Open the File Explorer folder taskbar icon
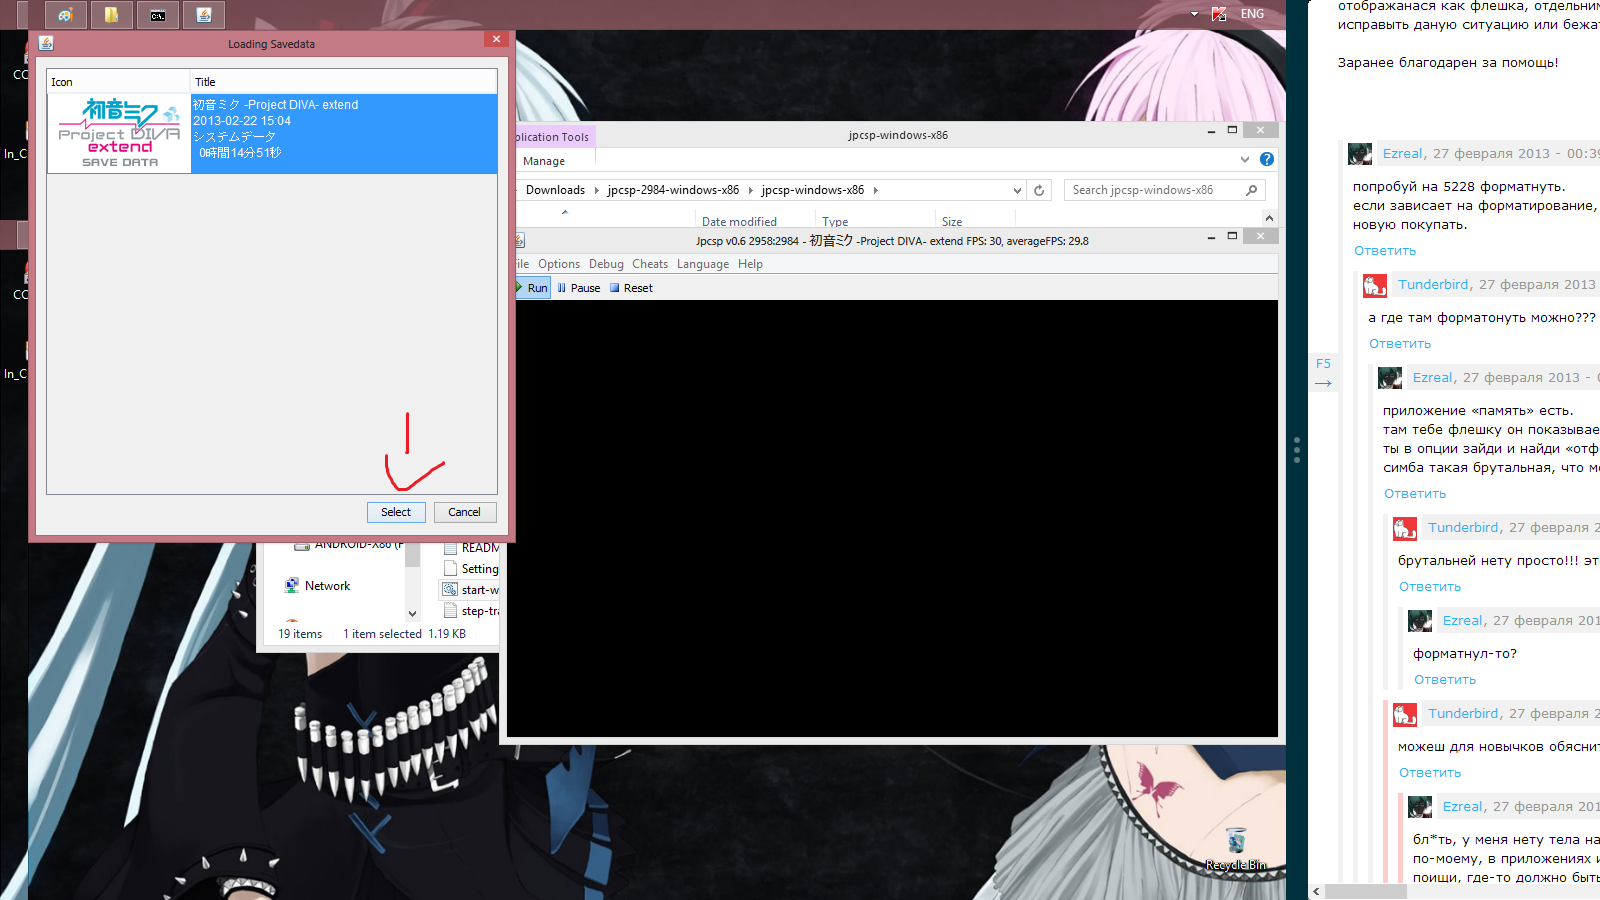 point(112,15)
